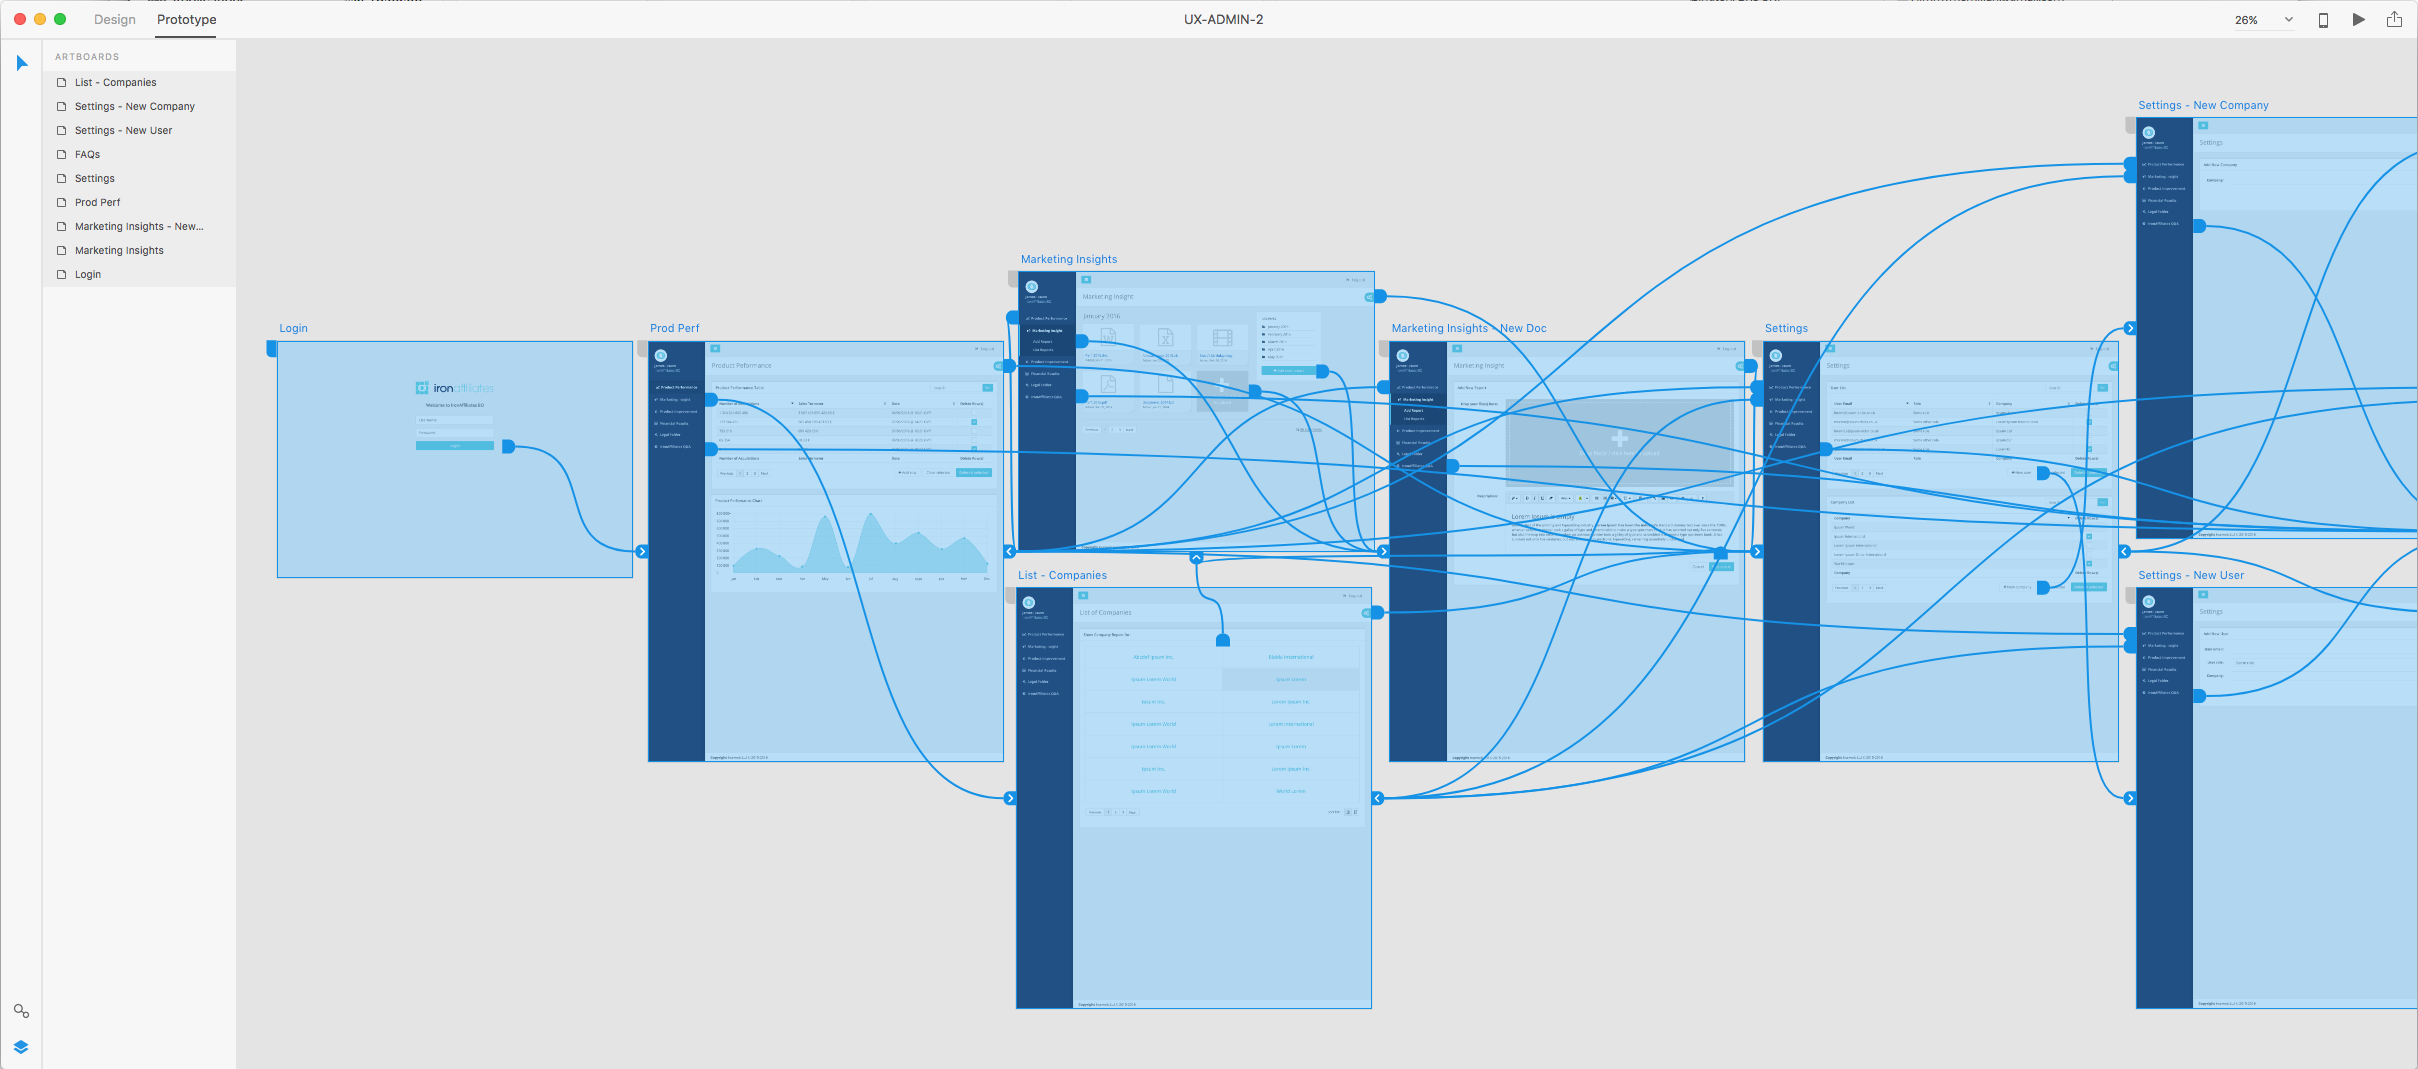Select List - Companies in artboards list

pyautogui.click(x=115, y=83)
